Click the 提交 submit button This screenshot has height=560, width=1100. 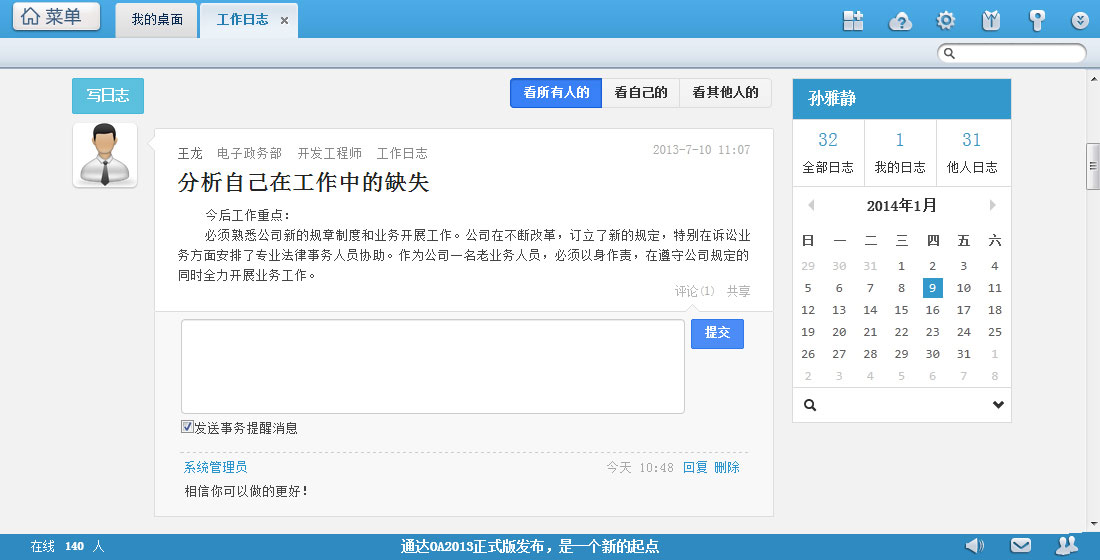(717, 333)
